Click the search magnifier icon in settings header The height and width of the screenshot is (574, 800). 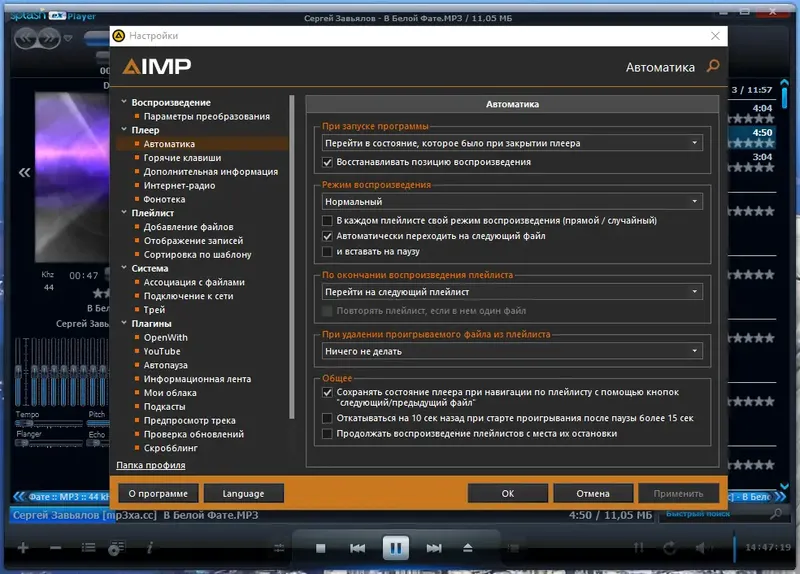(713, 66)
